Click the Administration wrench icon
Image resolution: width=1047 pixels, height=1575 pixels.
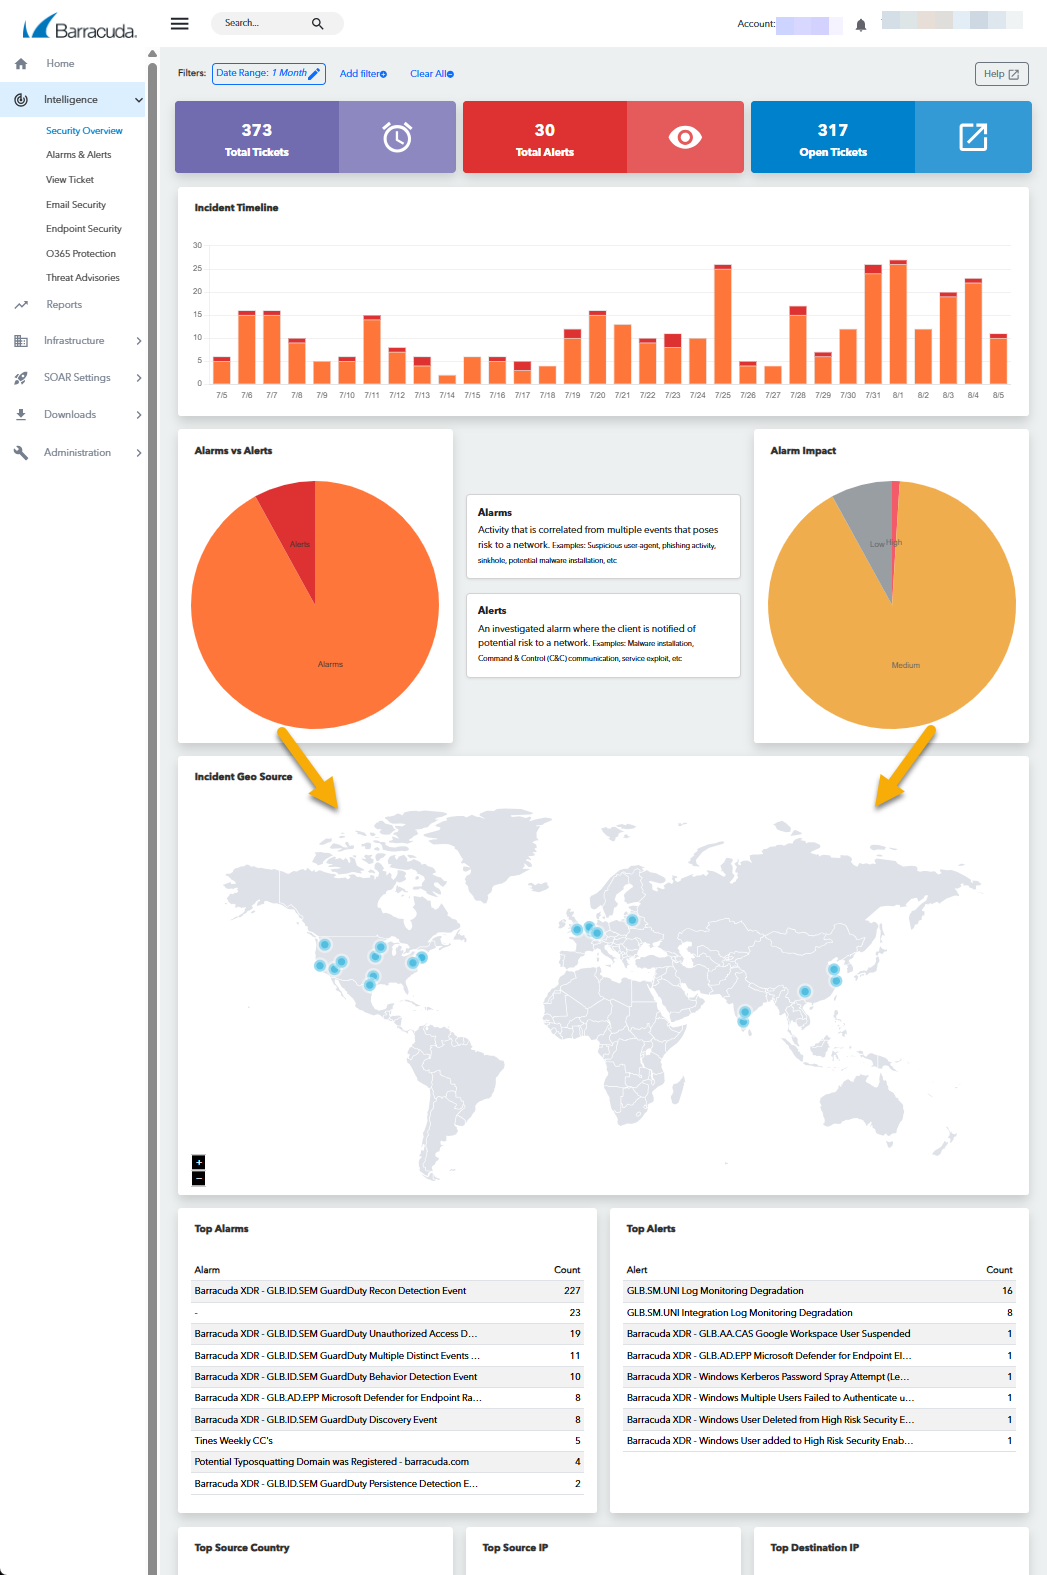pos(21,453)
